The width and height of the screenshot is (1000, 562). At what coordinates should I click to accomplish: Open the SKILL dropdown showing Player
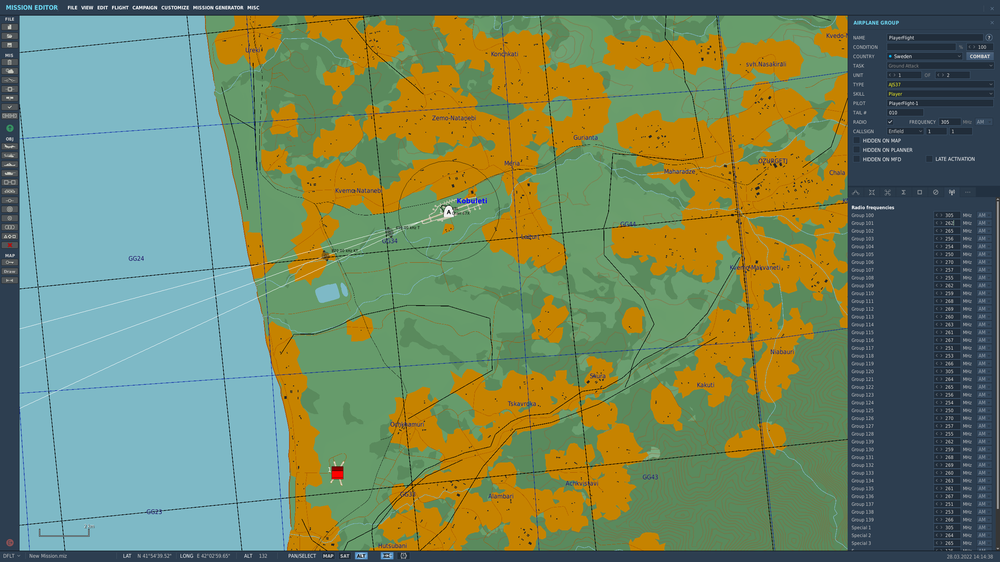click(x=940, y=94)
